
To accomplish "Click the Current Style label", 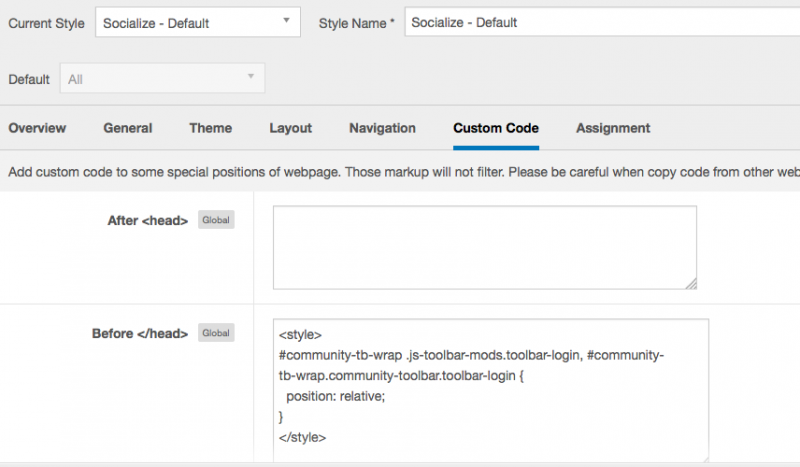I will pyautogui.click(x=44, y=22).
